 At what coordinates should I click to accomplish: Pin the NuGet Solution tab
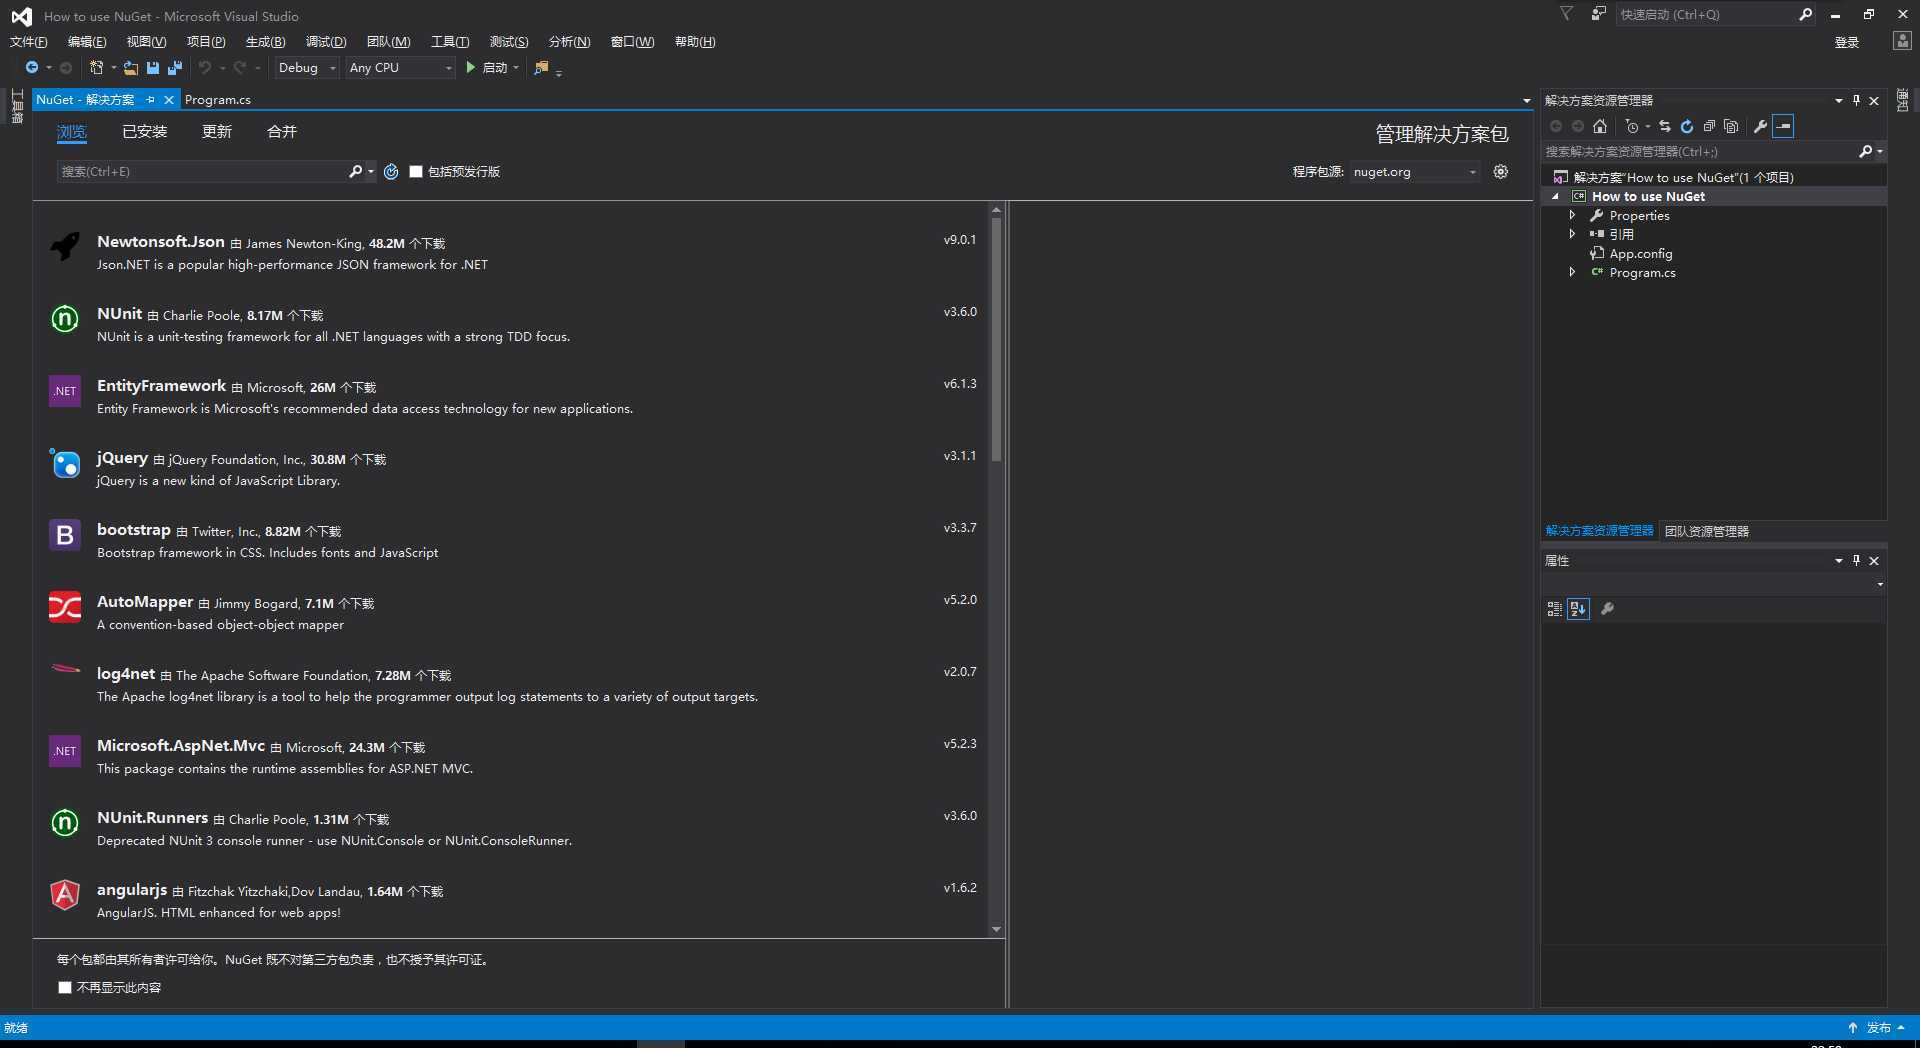(x=150, y=99)
